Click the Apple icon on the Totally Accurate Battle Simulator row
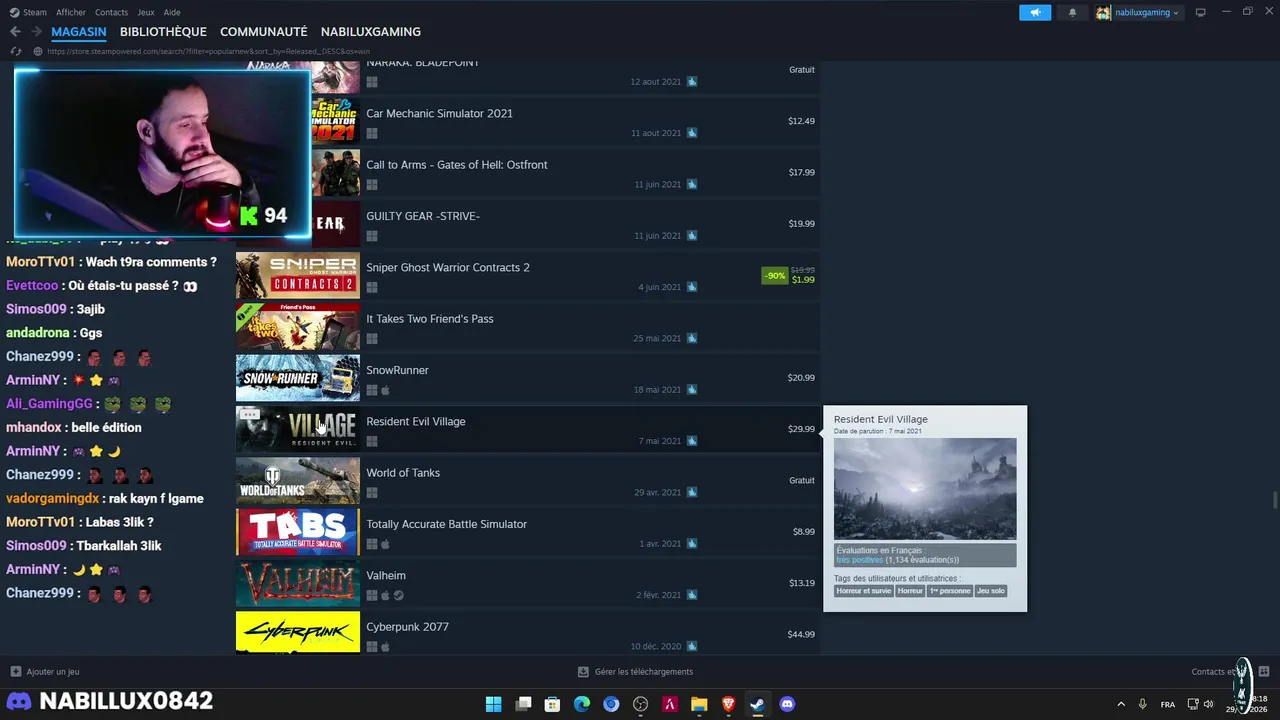The image size is (1280, 720). (x=385, y=544)
